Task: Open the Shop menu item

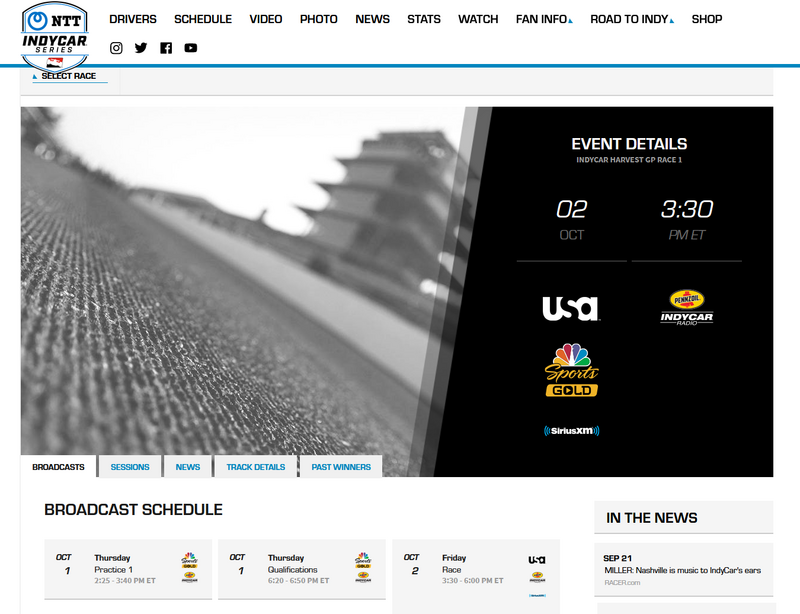Action: tap(707, 19)
